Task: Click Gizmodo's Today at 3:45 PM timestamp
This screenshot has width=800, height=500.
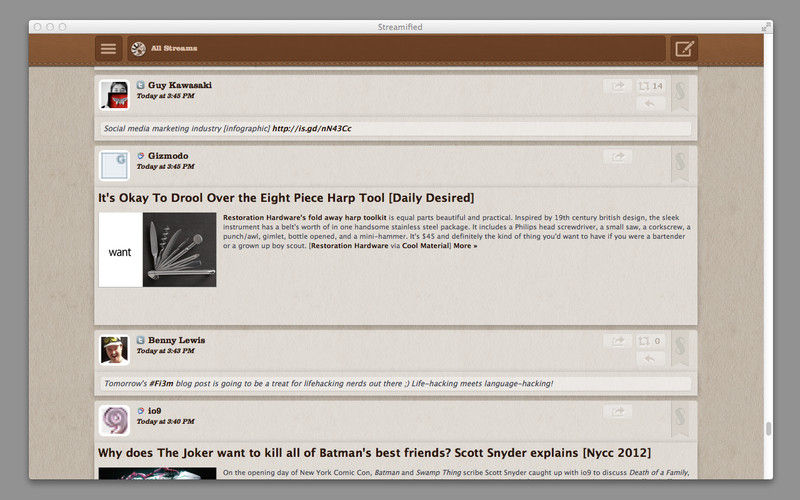Action: tap(165, 166)
